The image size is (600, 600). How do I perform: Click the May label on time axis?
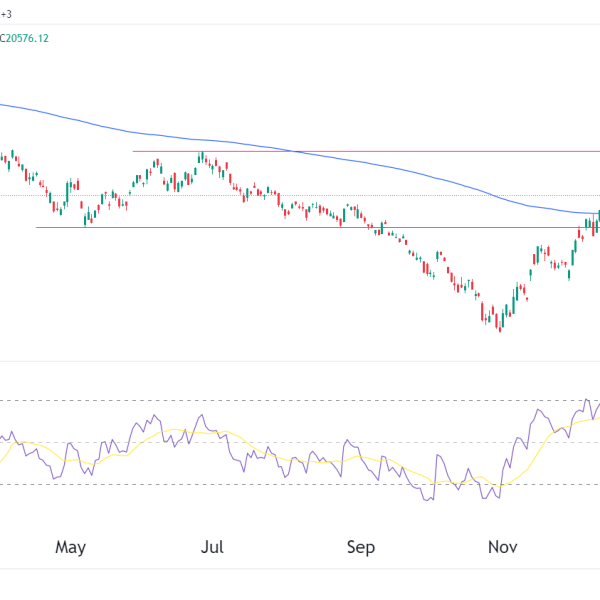tap(70, 547)
